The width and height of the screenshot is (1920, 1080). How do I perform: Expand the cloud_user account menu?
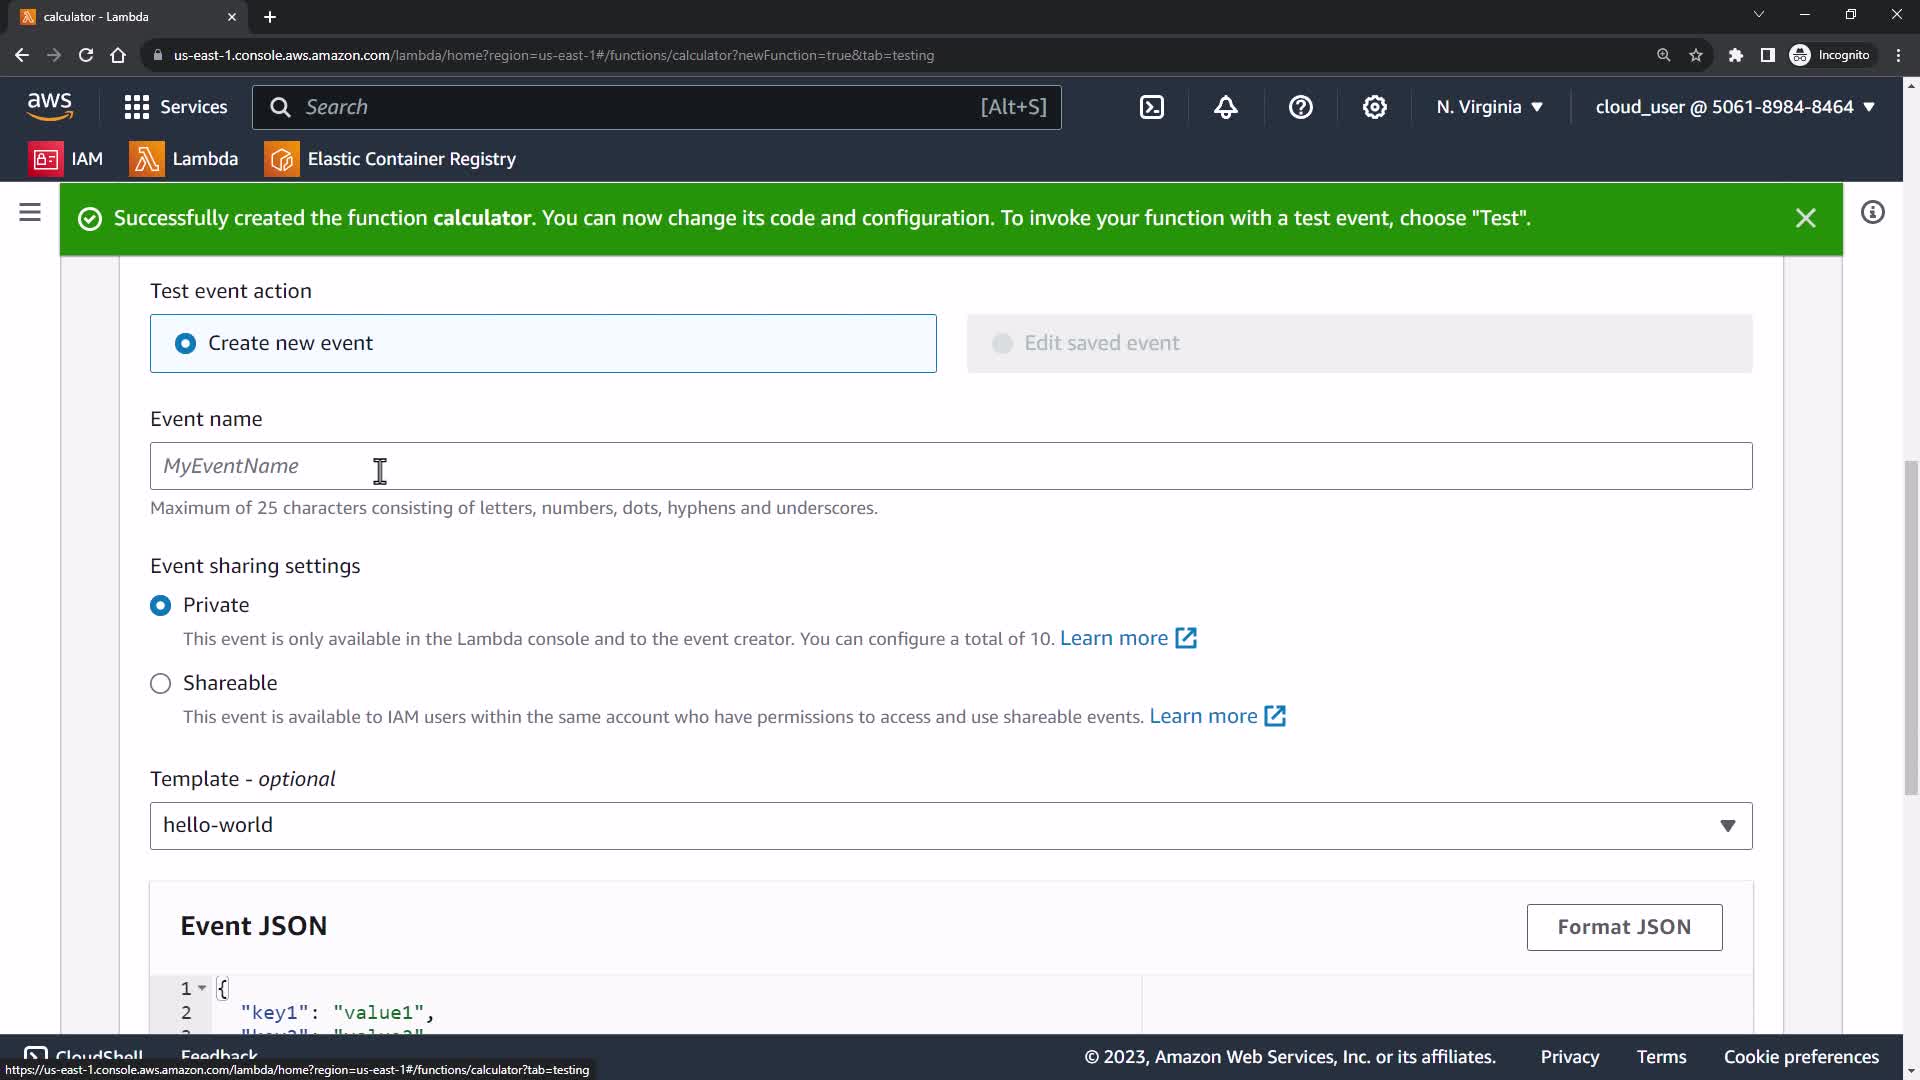click(x=1734, y=107)
